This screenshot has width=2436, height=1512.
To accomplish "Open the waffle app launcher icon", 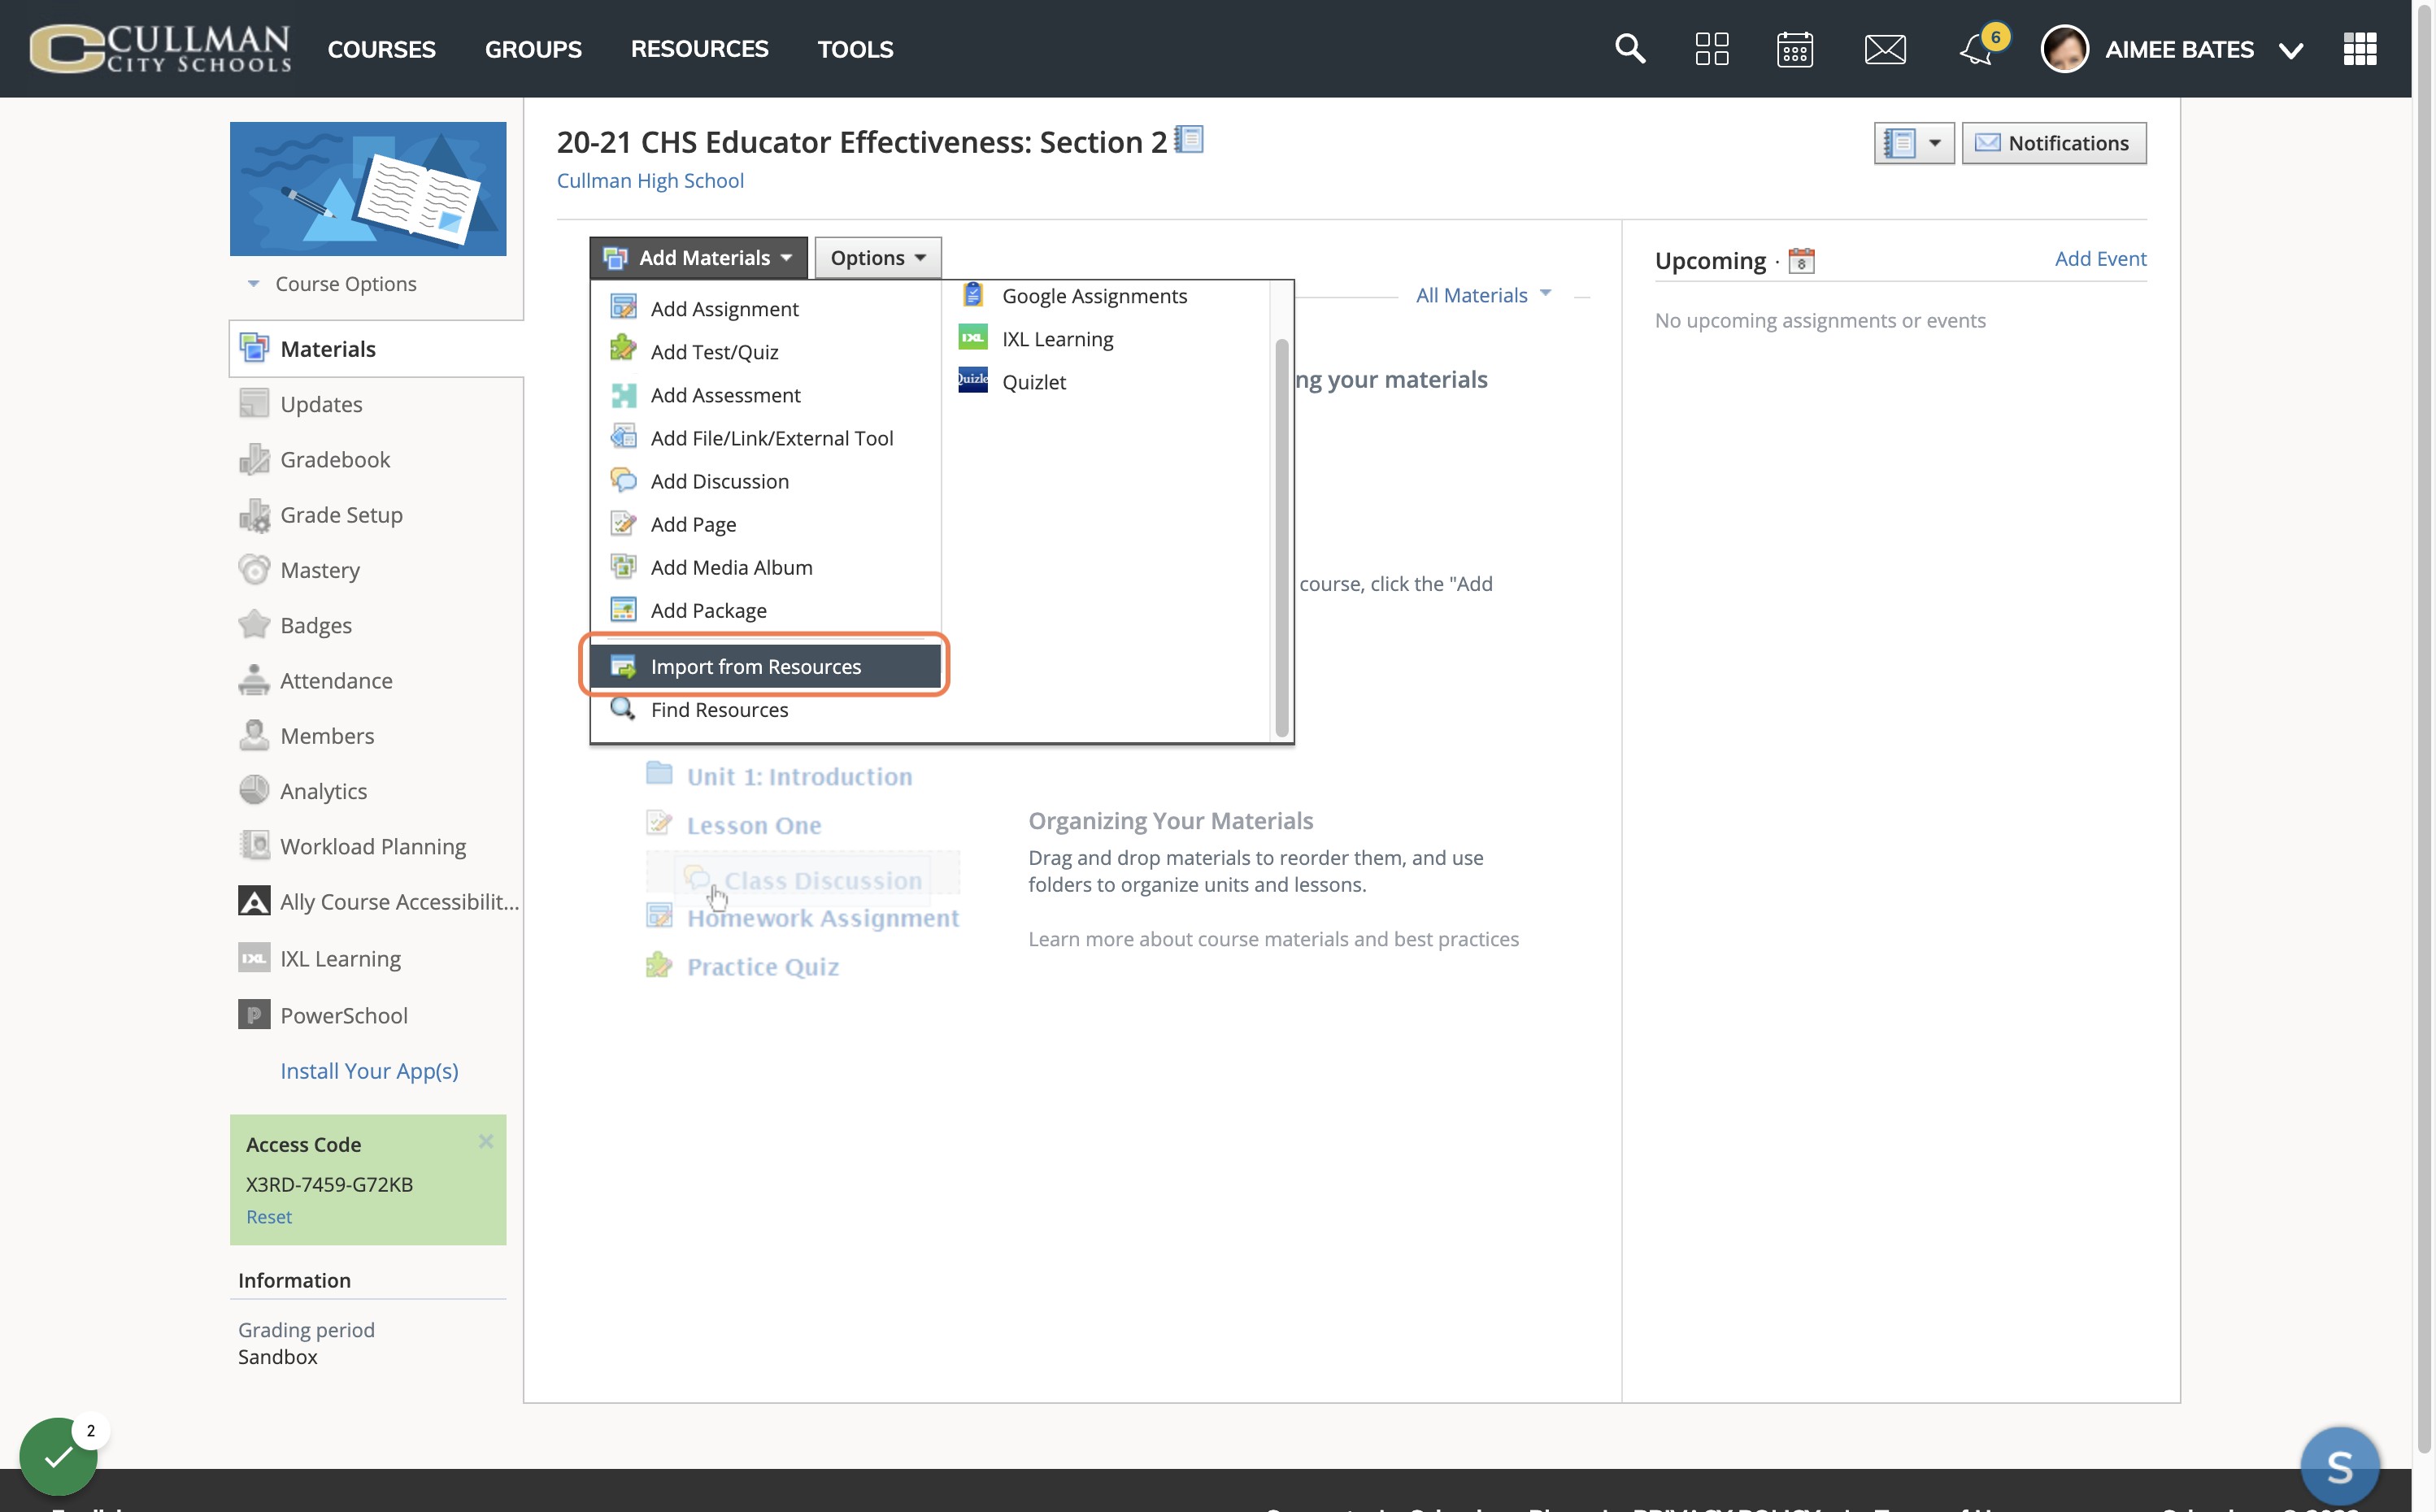I will coord(2359,48).
